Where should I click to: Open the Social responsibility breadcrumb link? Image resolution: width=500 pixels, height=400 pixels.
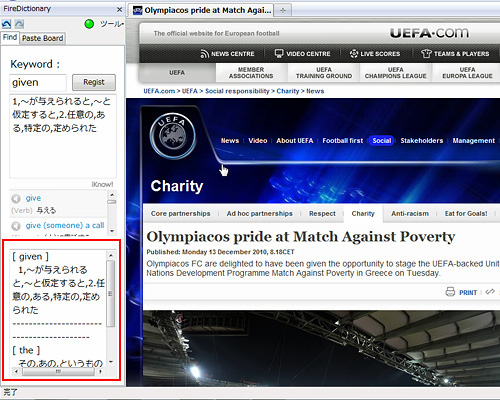coord(237,91)
